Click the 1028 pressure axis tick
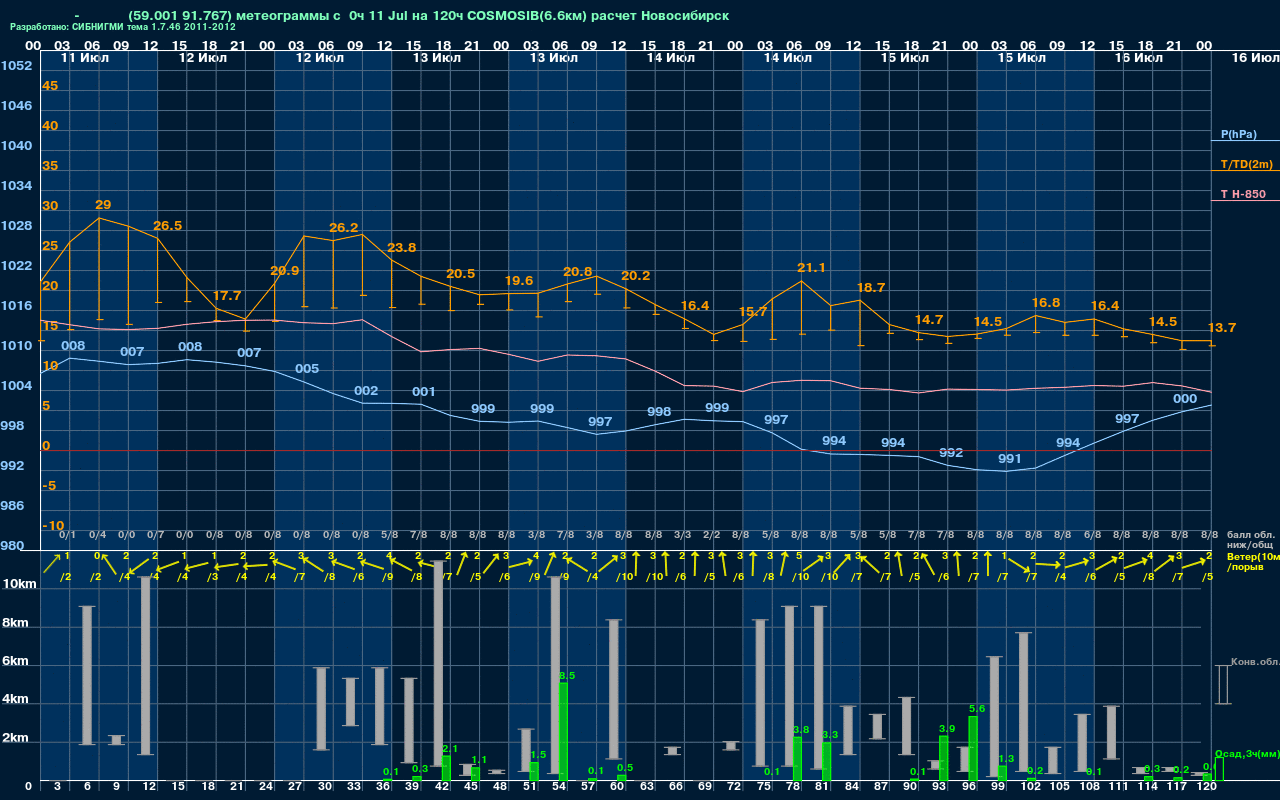This screenshot has width=1280, height=800. (x=16, y=226)
